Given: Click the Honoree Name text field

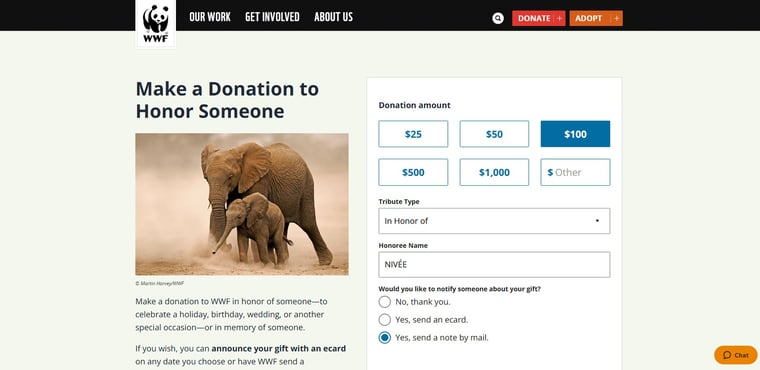Looking at the screenshot, I should [x=494, y=264].
